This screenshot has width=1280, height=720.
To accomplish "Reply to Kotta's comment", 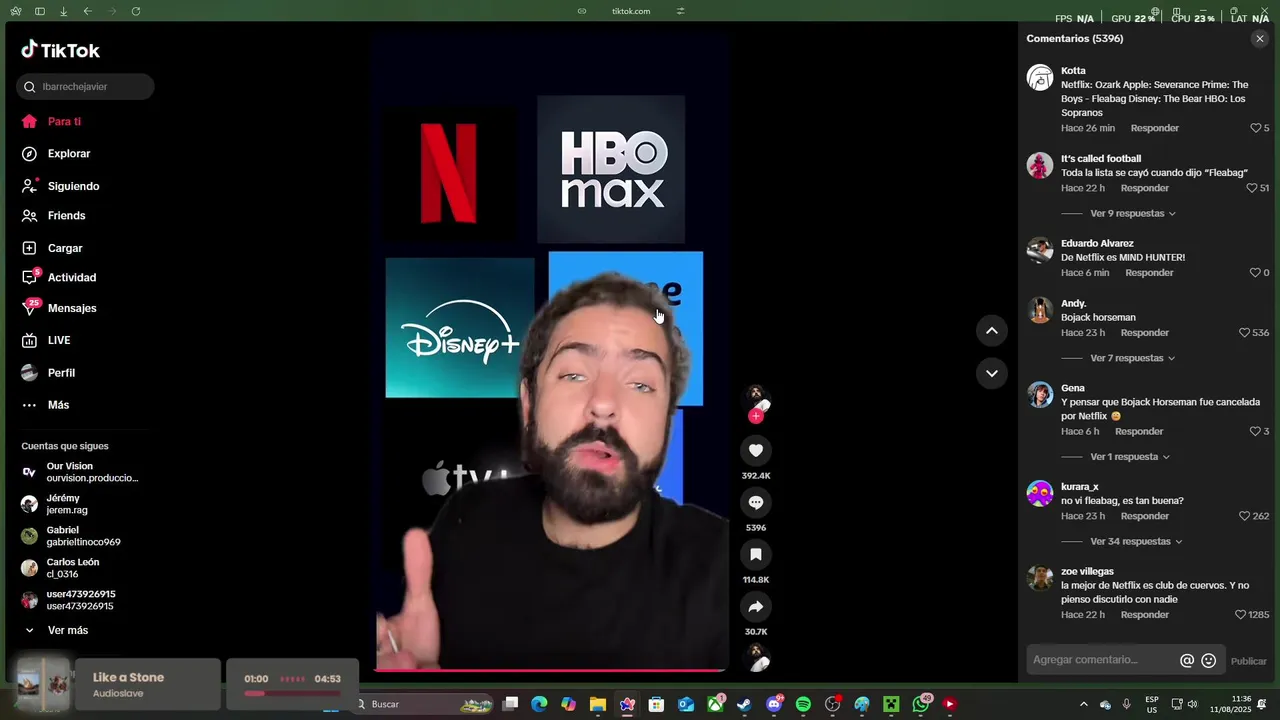I will [x=1154, y=128].
